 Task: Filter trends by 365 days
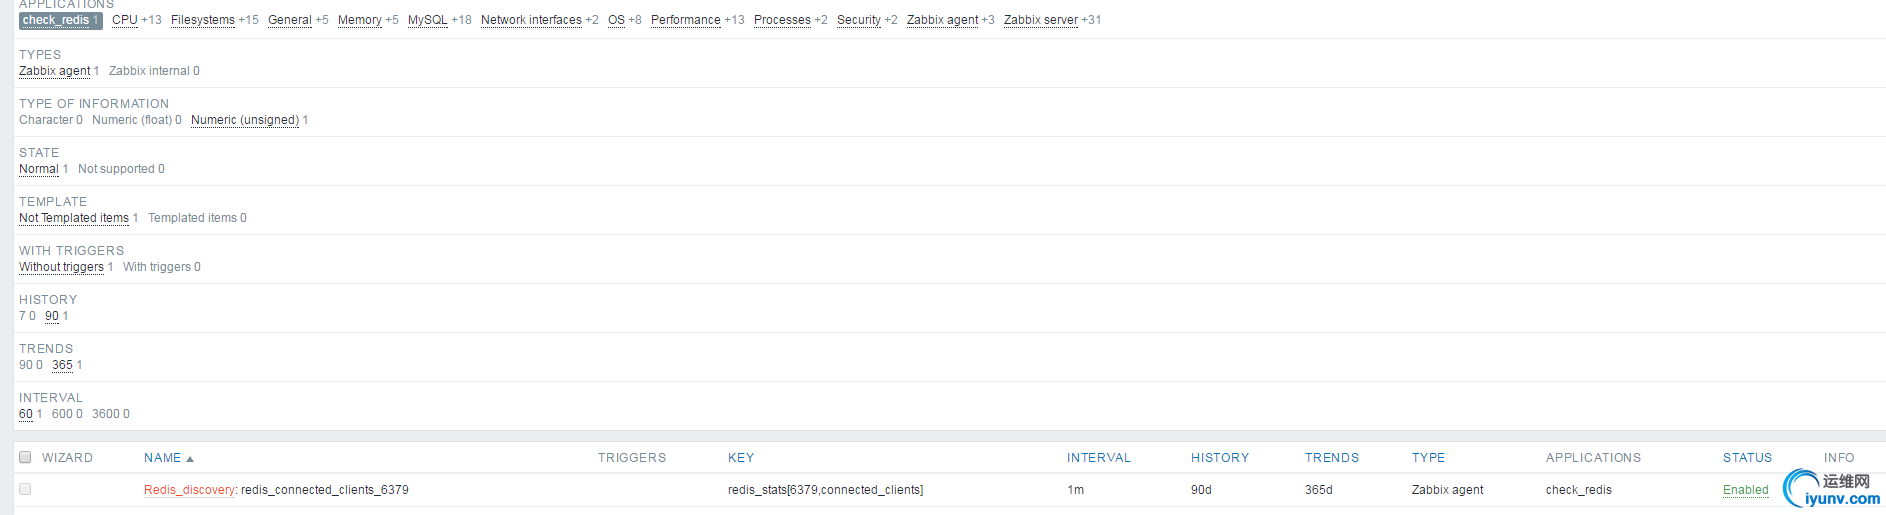tap(62, 365)
